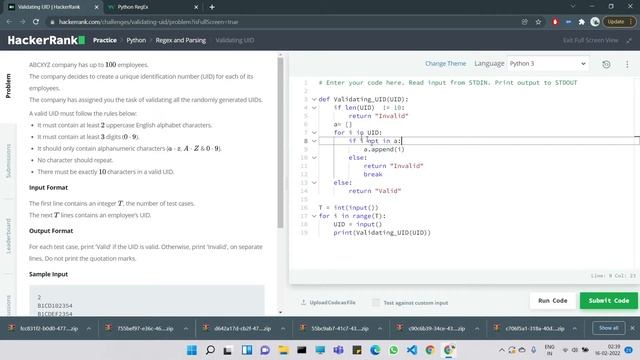Select the Validating UID HackerRank tab
The image size is (640, 360).
pyautogui.click(x=53, y=7)
